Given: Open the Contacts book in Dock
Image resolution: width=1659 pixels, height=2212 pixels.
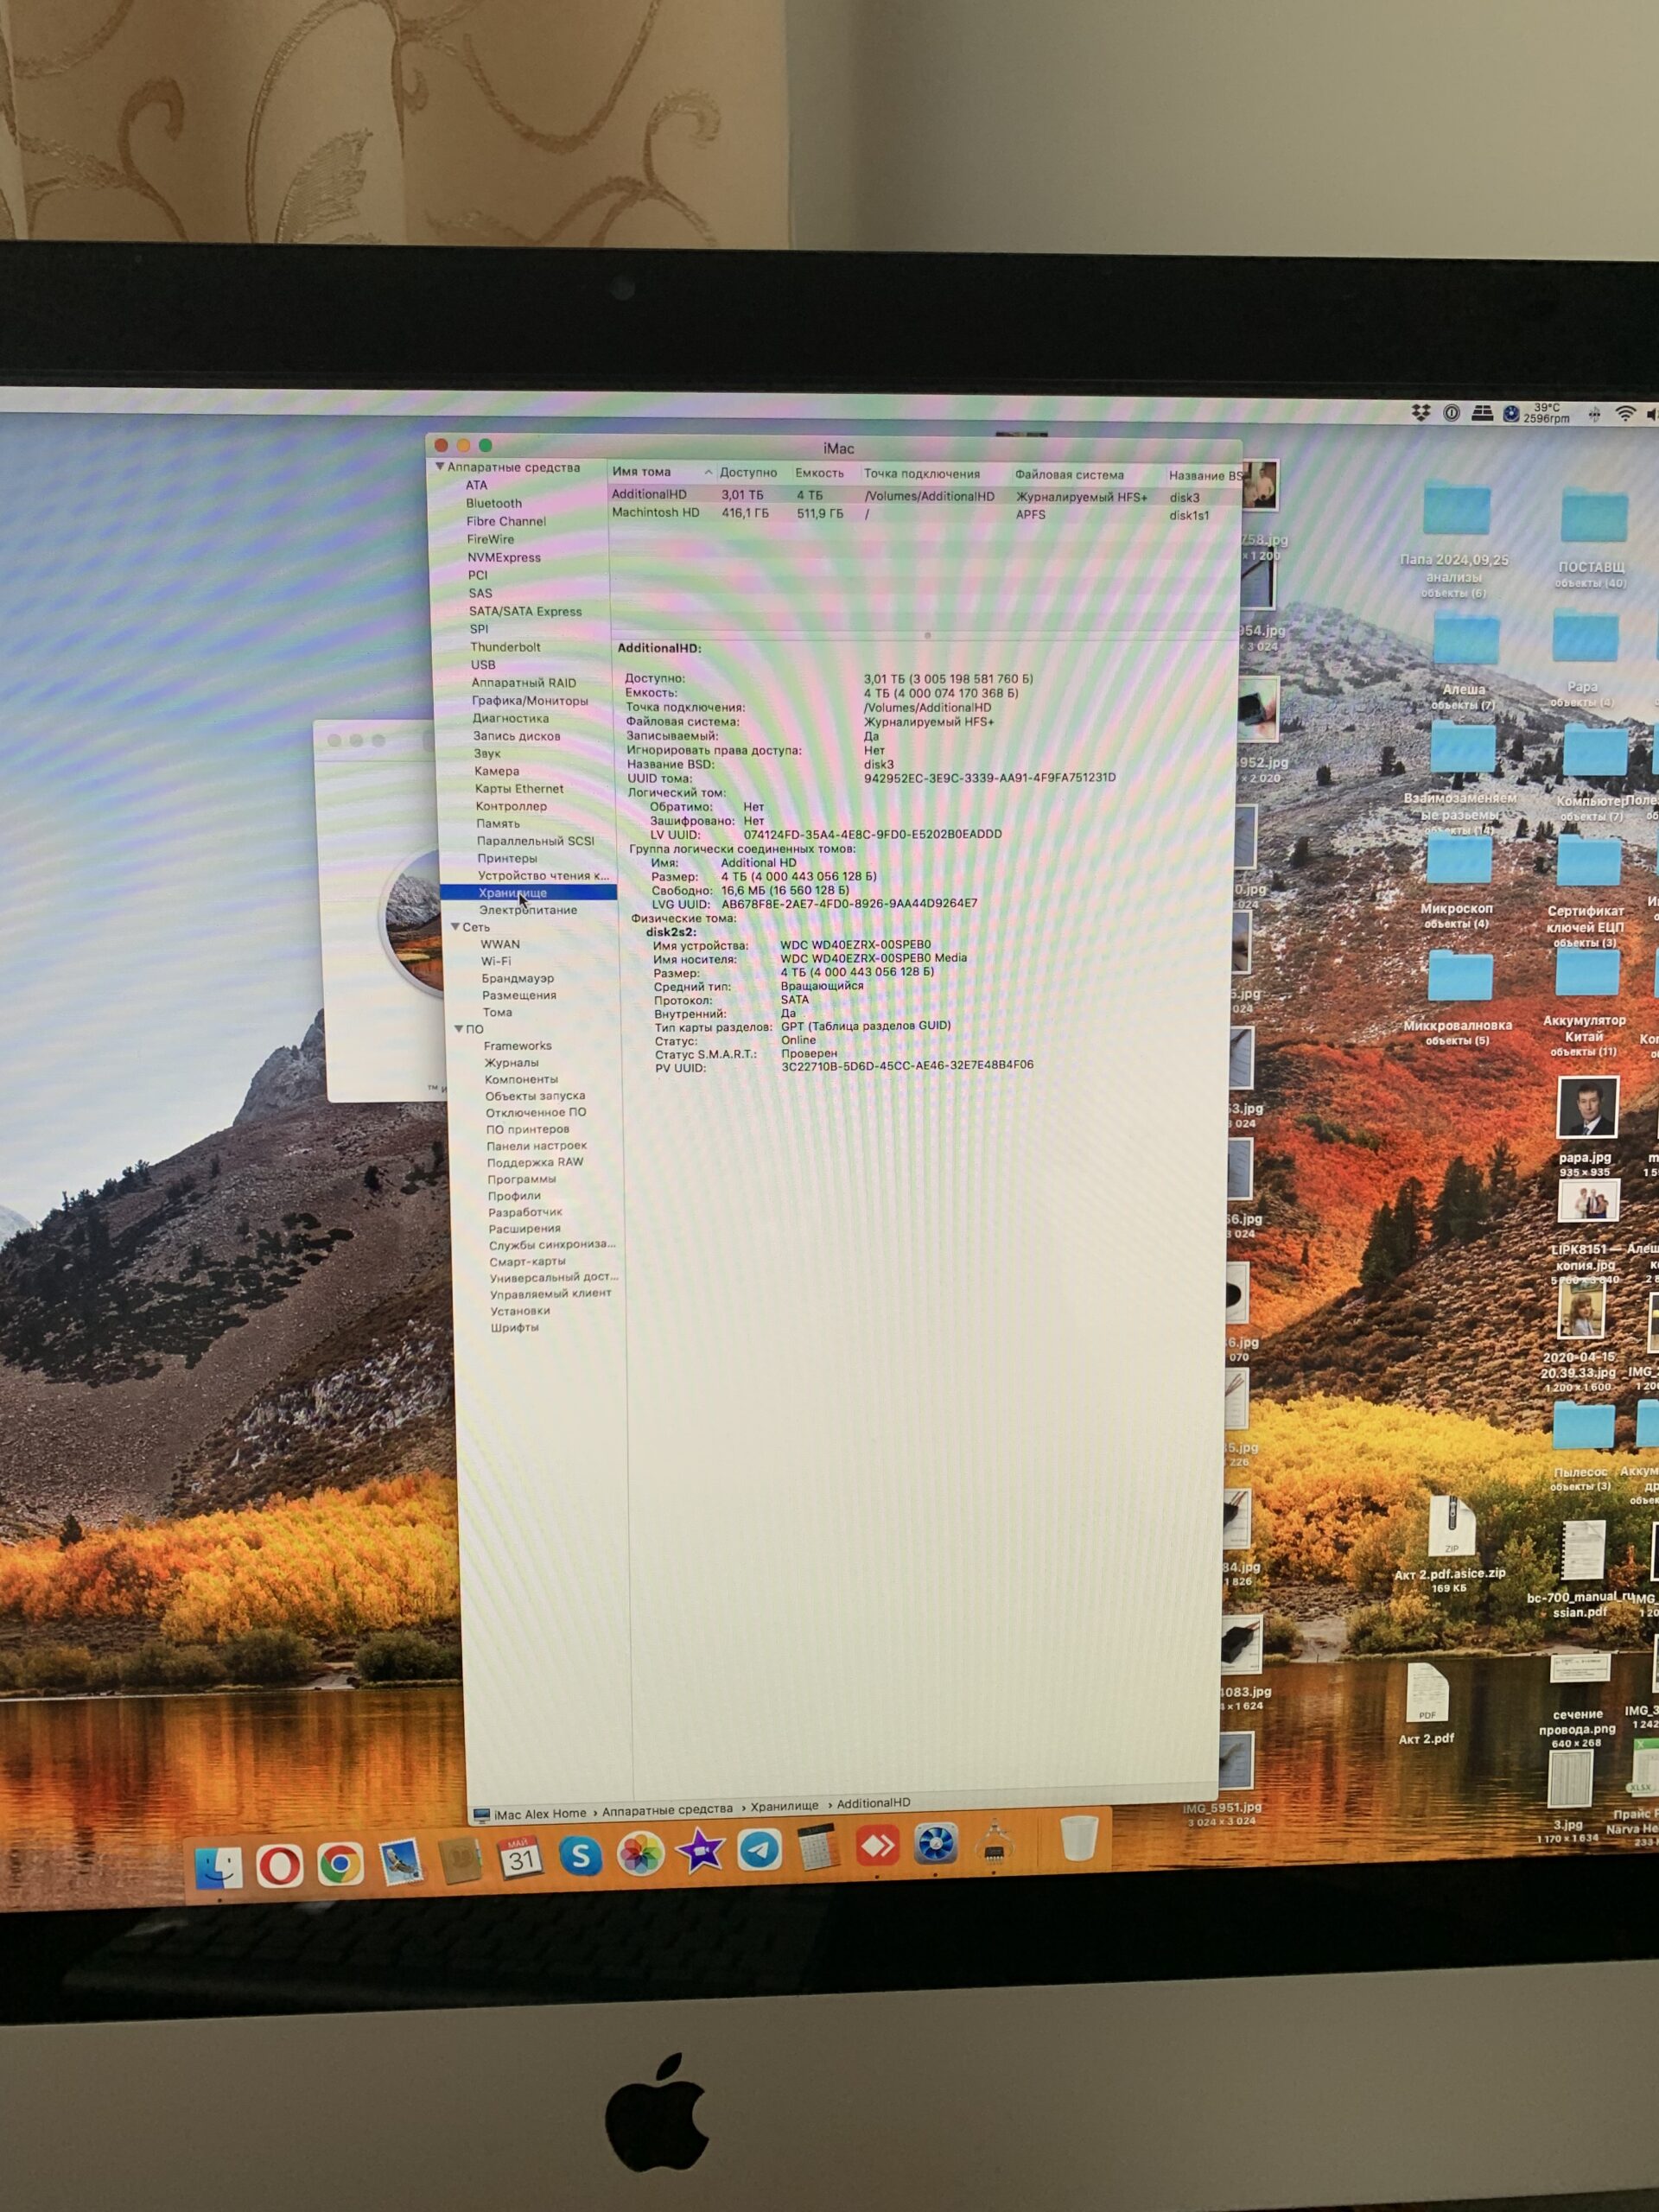Looking at the screenshot, I should (x=461, y=1860).
